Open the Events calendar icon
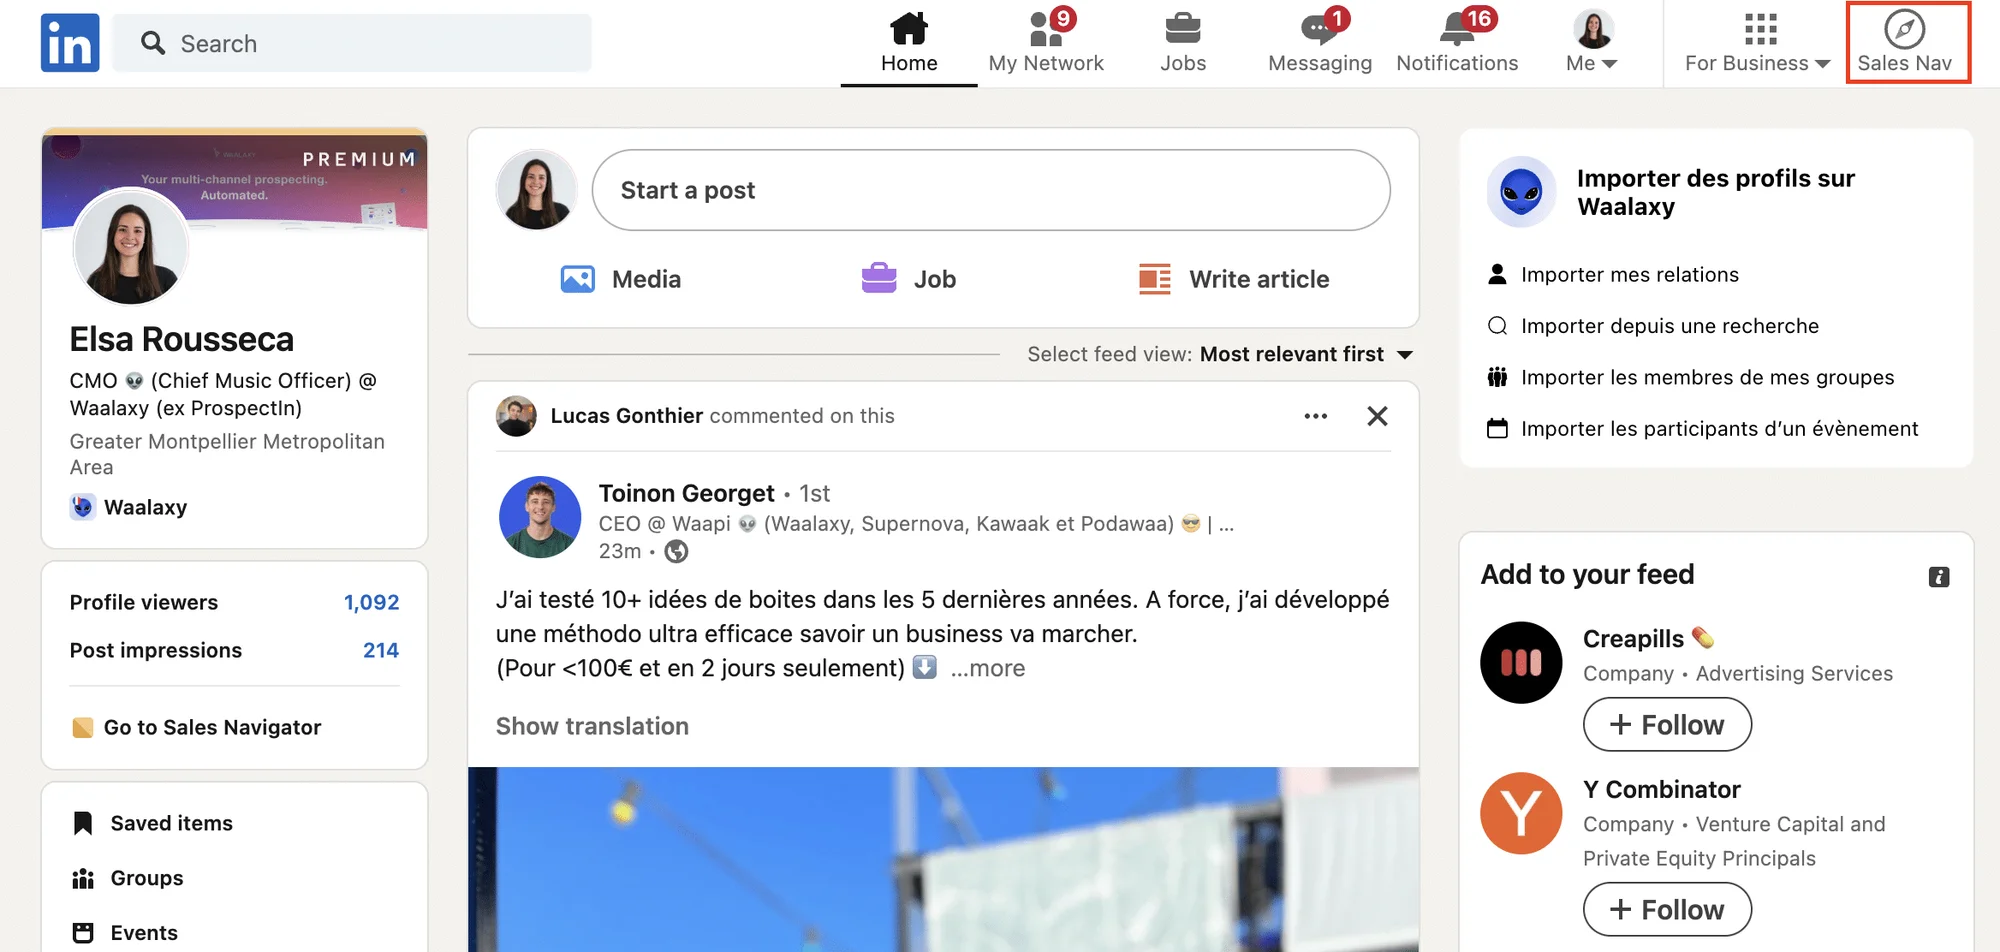Viewport: 2000px width, 952px height. coord(83,933)
